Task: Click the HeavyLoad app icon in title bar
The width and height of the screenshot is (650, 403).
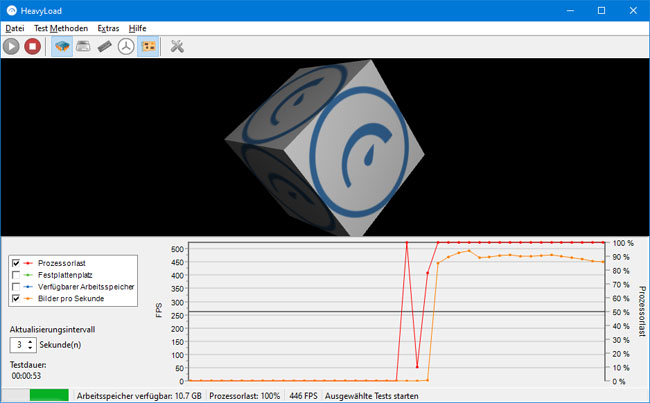Action: tap(11, 11)
